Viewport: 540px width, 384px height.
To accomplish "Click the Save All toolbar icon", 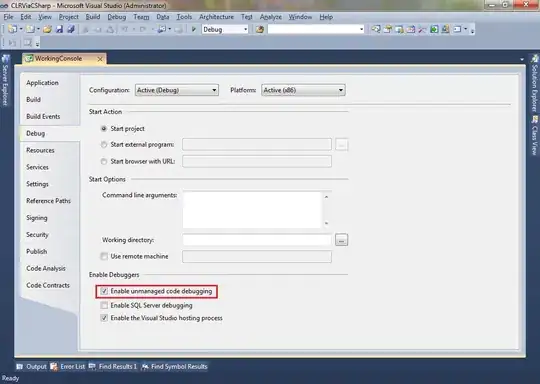I will coord(71,29).
